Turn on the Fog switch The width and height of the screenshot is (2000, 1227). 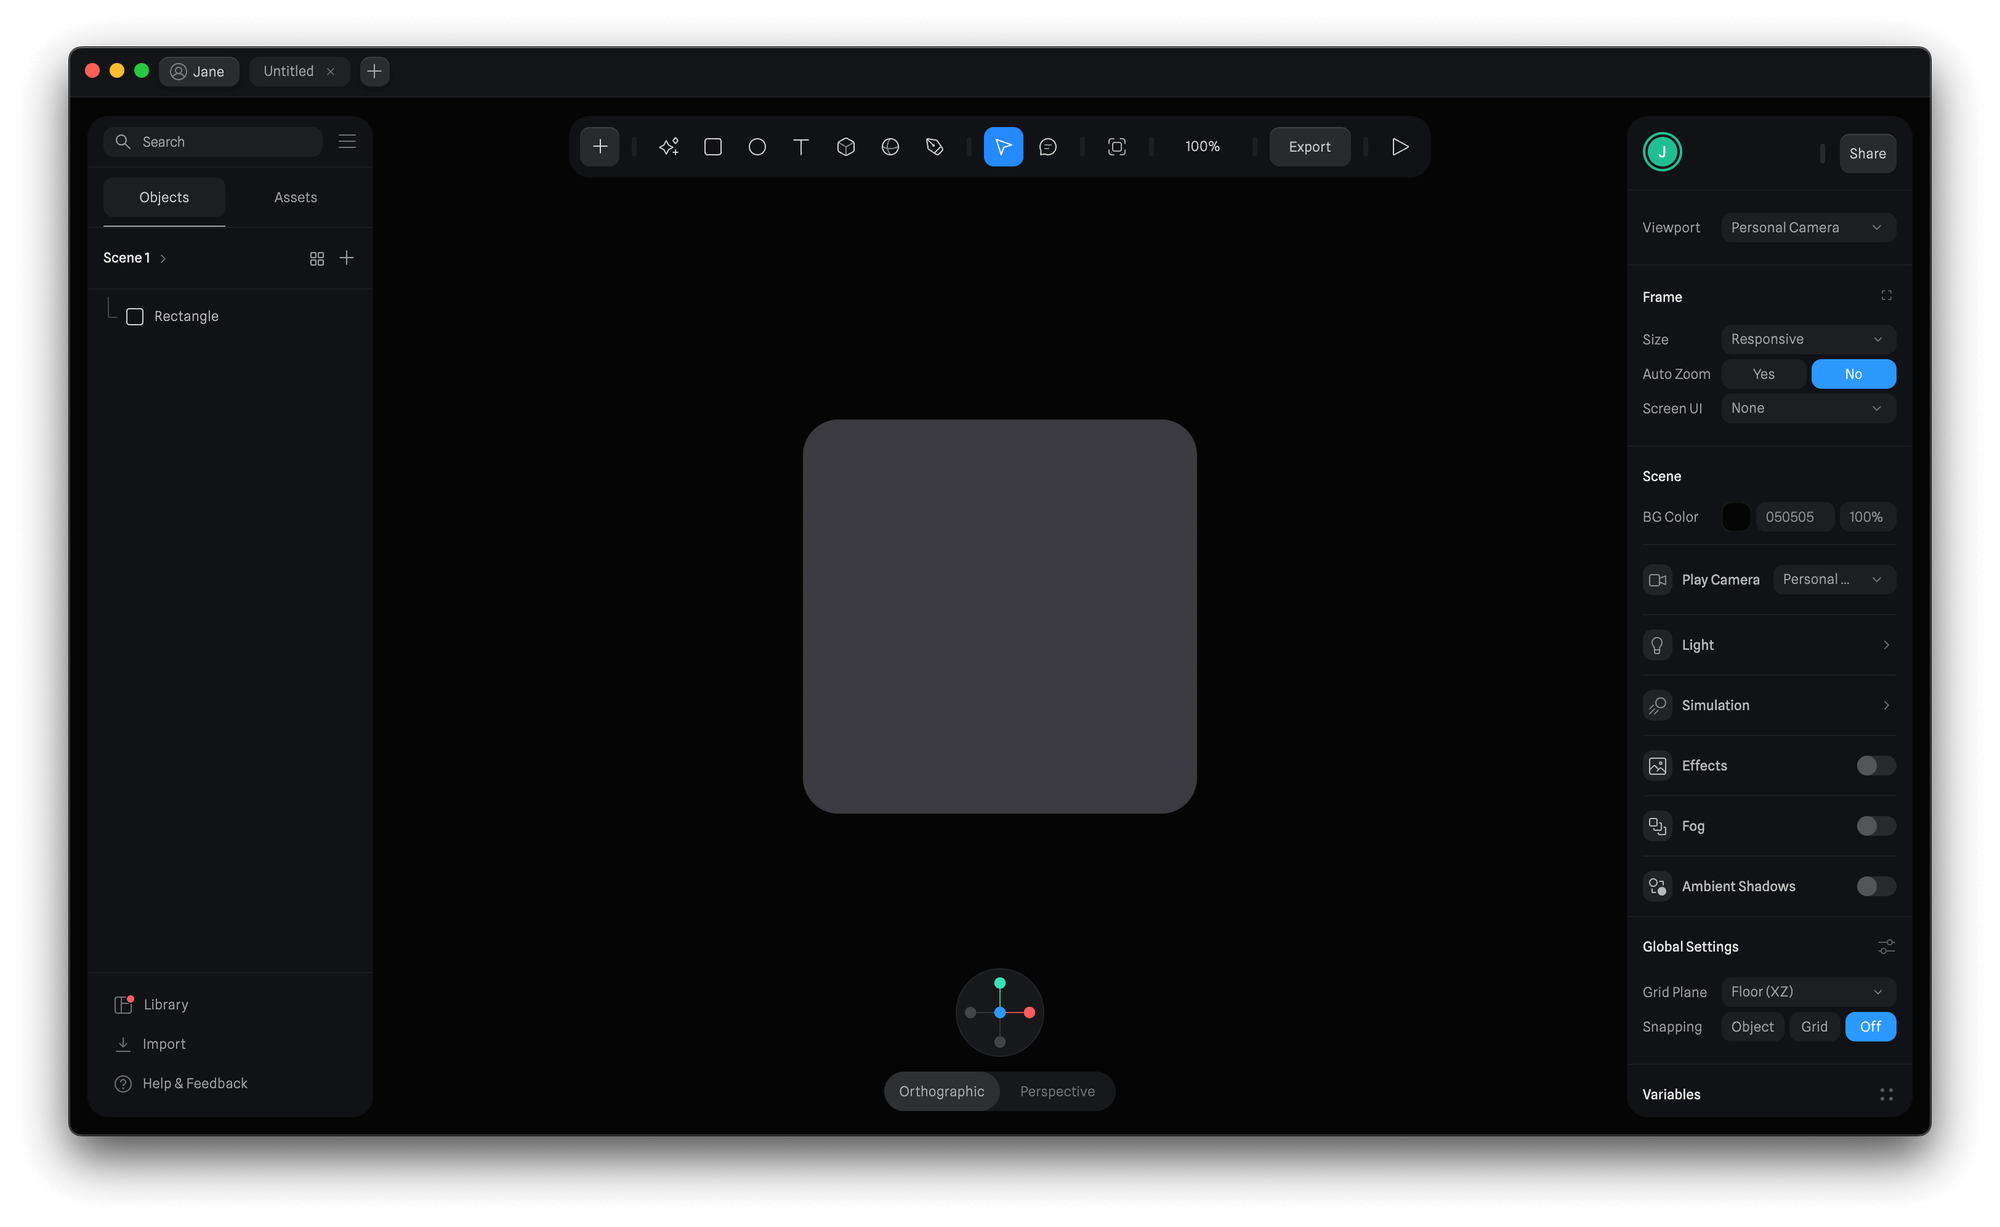tap(1875, 826)
